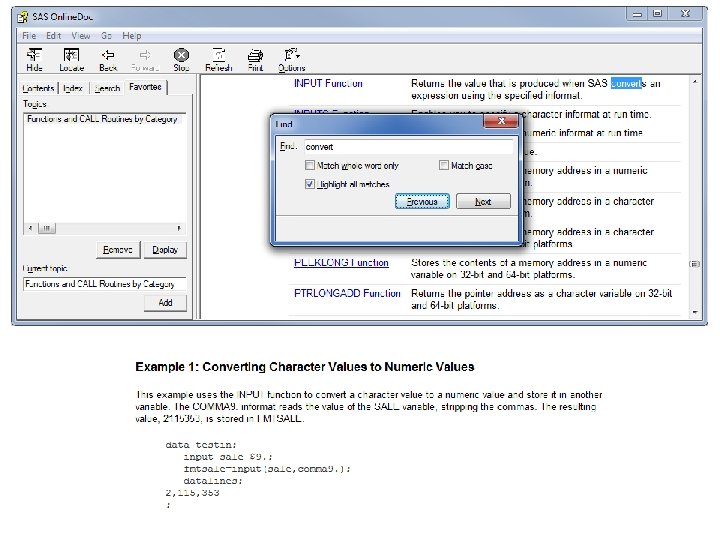
Task: Click the Previous button in Find dialog
Action: [422, 201]
